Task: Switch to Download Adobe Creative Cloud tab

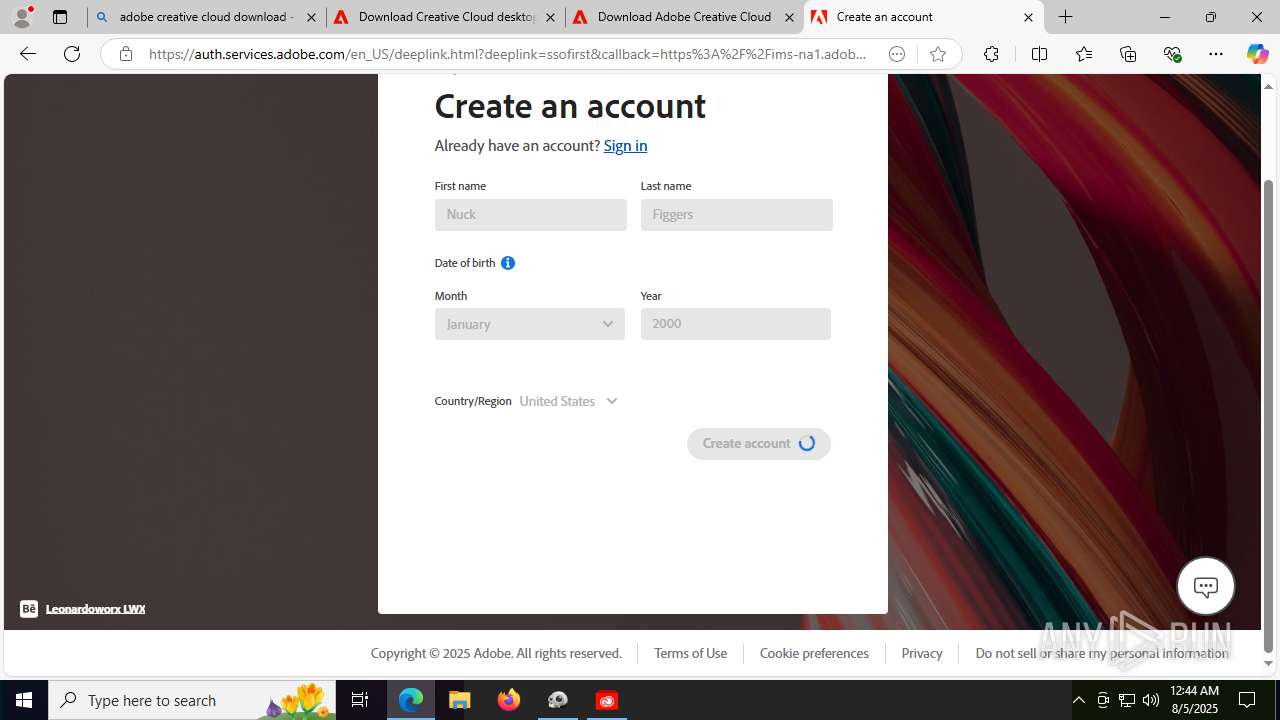Action: pyautogui.click(x=684, y=17)
